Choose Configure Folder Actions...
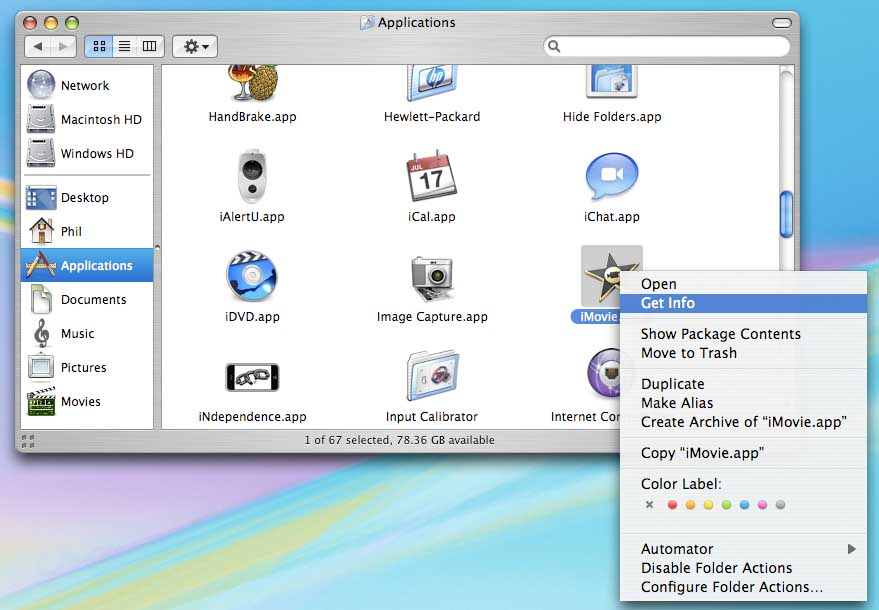The image size is (879, 610). pyautogui.click(x=743, y=587)
